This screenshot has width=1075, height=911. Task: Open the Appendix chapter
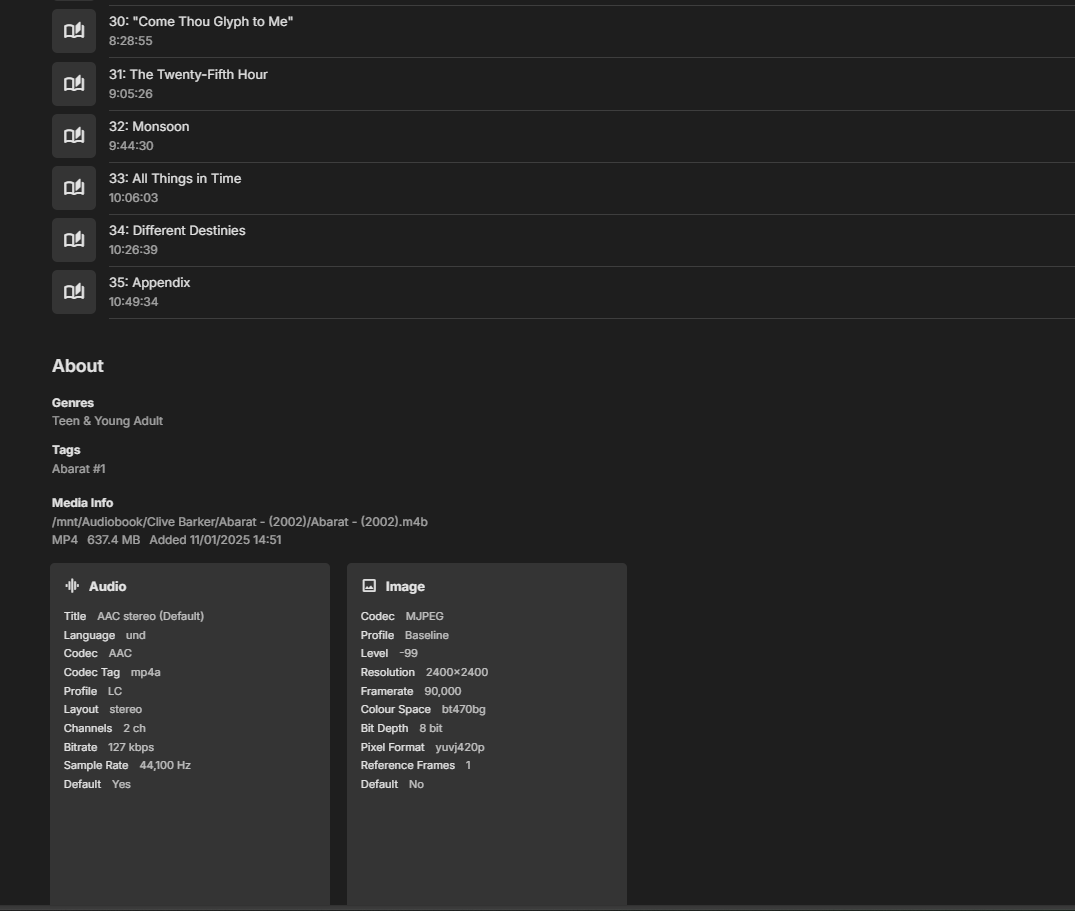tap(149, 282)
